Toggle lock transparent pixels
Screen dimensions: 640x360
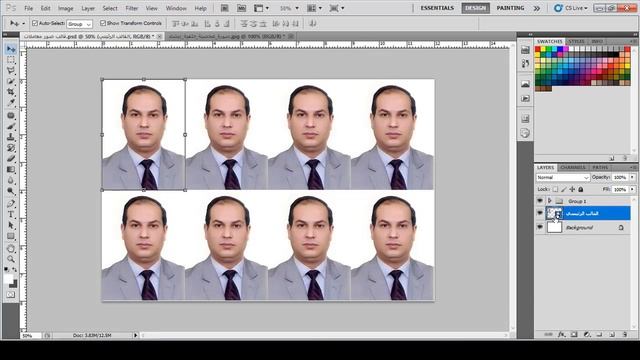coord(555,189)
